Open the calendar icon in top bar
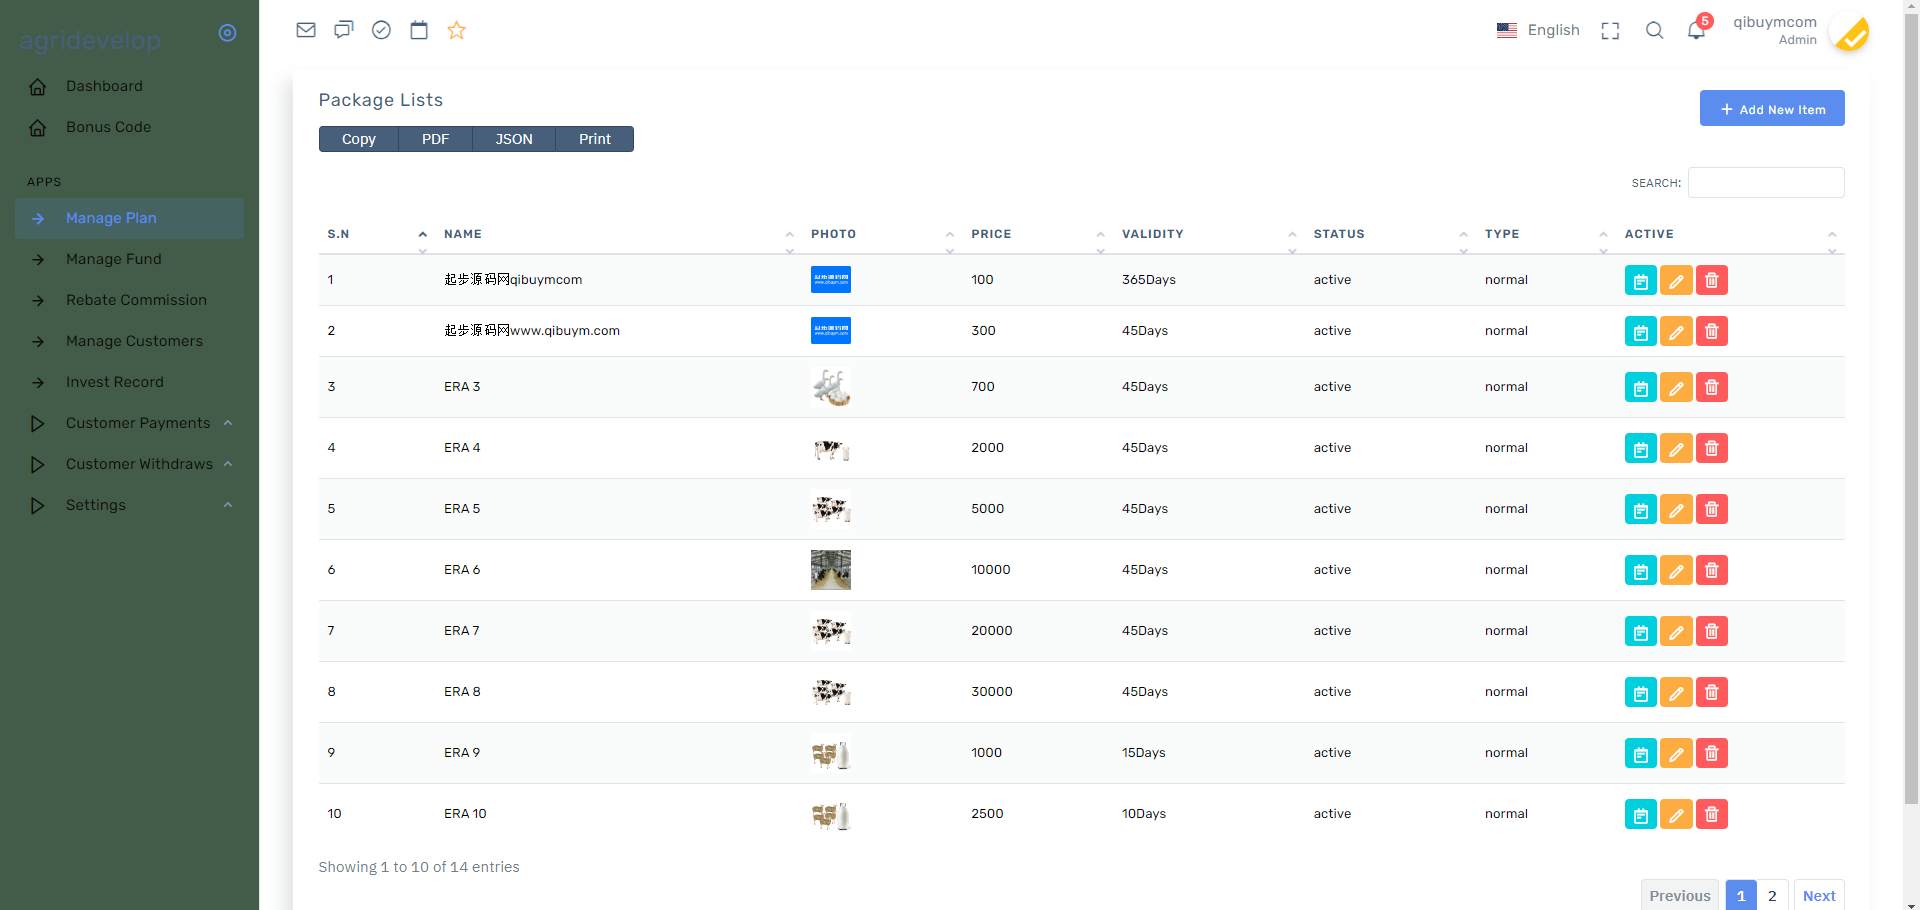1920x910 pixels. pos(419,30)
